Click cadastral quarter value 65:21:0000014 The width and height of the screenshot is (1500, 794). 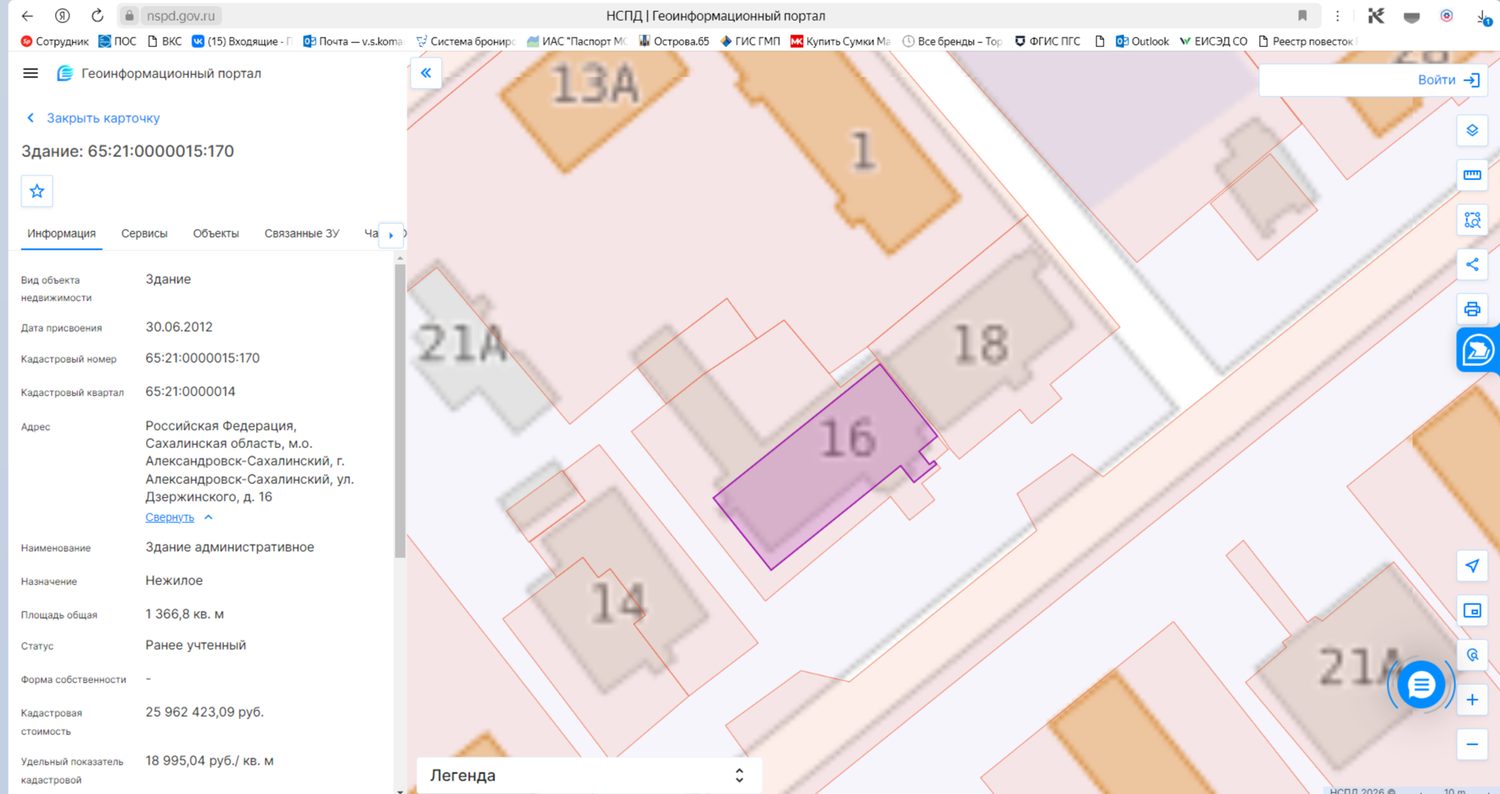(x=190, y=391)
